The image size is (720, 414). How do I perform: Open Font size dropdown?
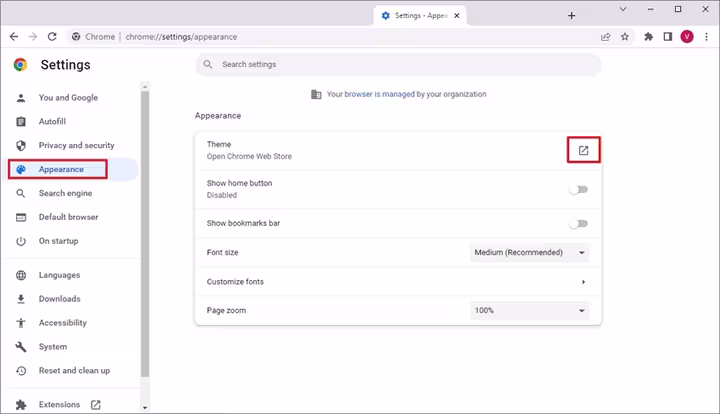[529, 253]
